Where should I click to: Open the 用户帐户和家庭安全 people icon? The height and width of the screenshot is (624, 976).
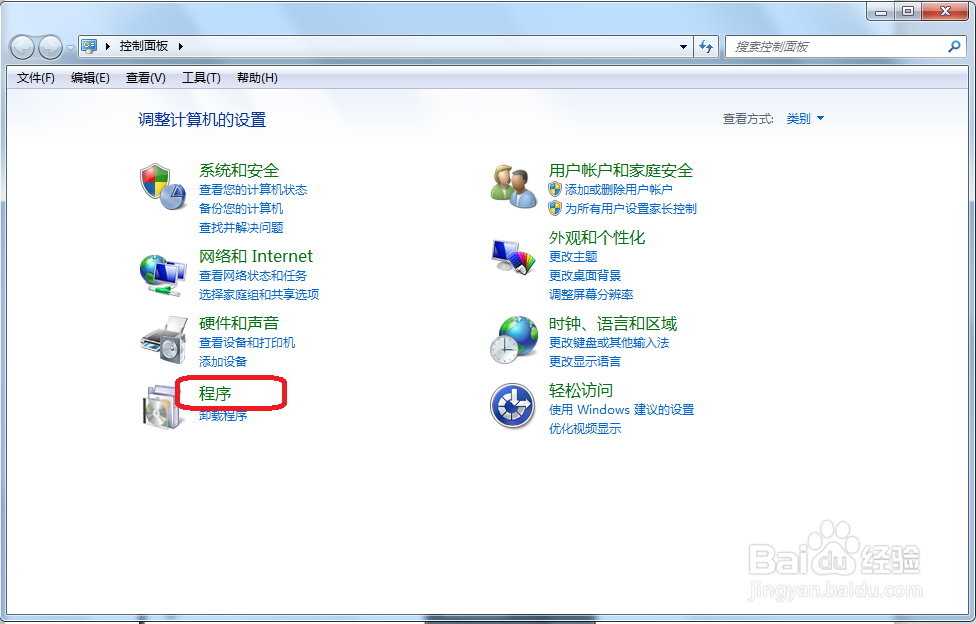coord(514,186)
